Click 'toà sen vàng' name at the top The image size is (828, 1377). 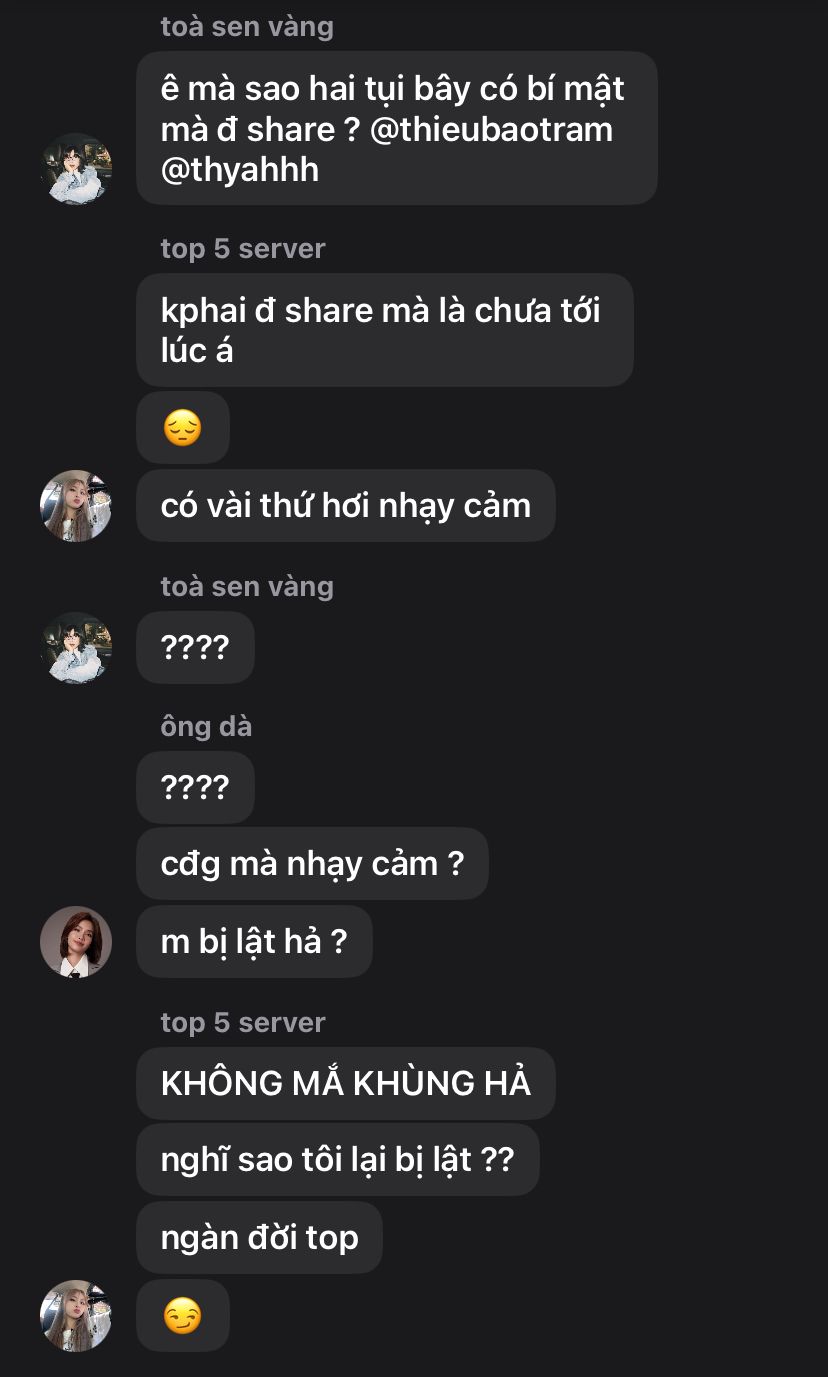click(x=247, y=26)
